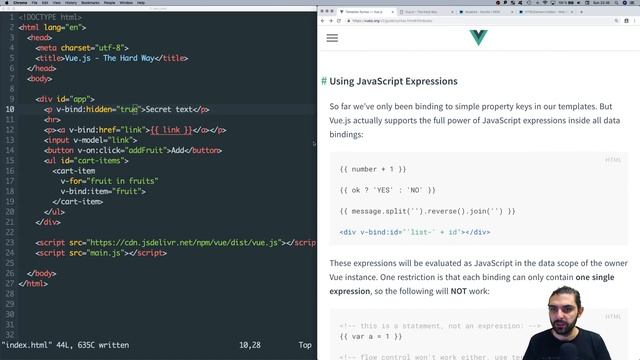Screen dimensions: 640x360
Task: Open the Bookmarks menu
Action: (x=90, y=2)
